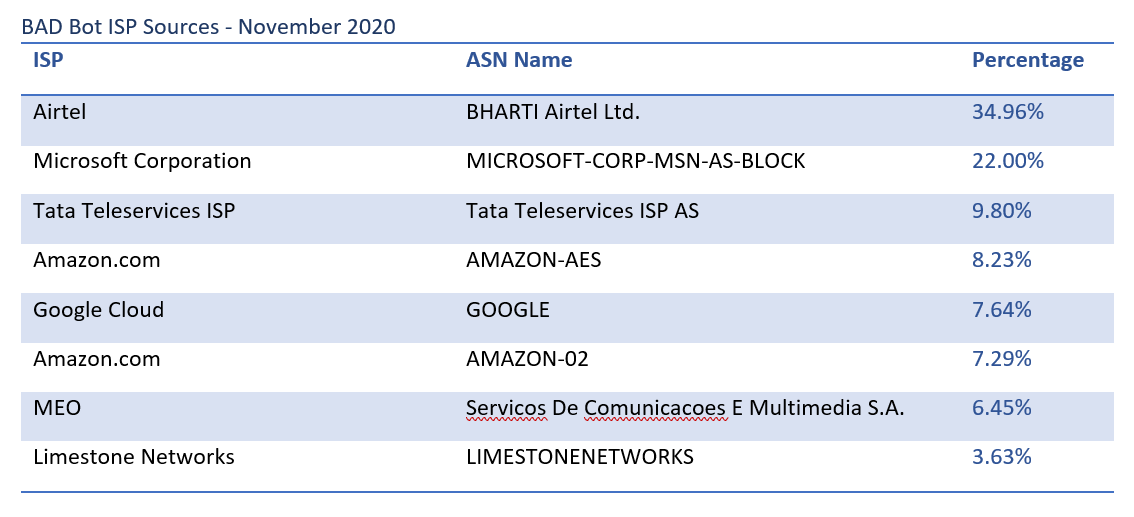Select the 34.96% percentage value

[x=1008, y=112]
